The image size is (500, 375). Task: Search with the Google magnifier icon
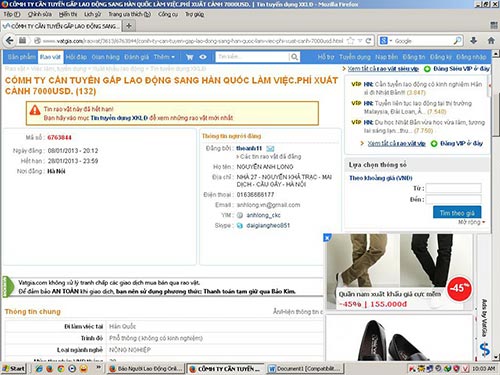[457, 41]
